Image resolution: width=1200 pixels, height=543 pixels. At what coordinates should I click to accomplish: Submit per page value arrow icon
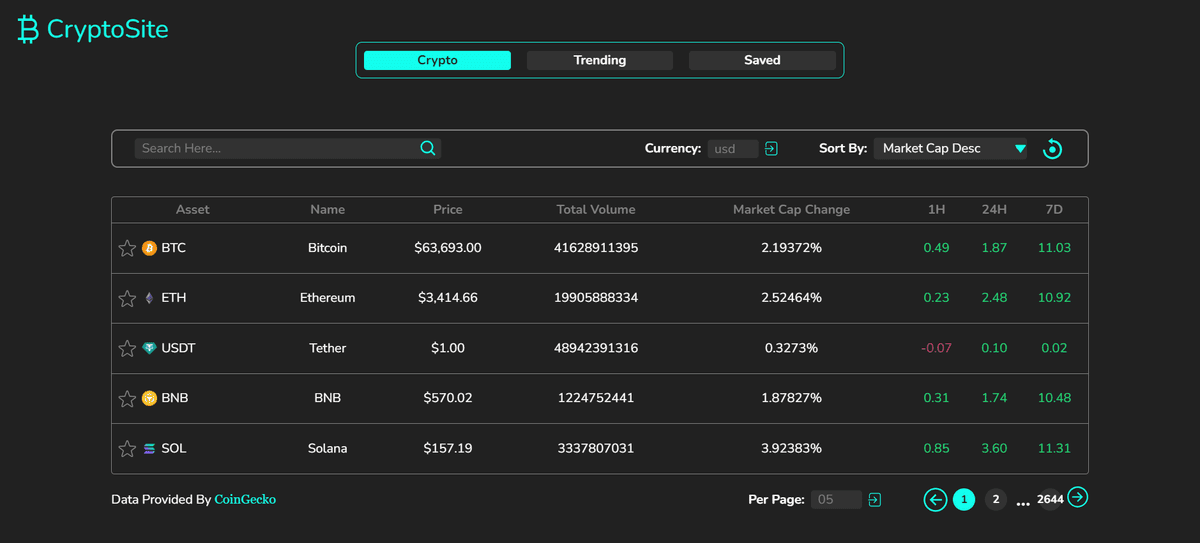(875, 499)
